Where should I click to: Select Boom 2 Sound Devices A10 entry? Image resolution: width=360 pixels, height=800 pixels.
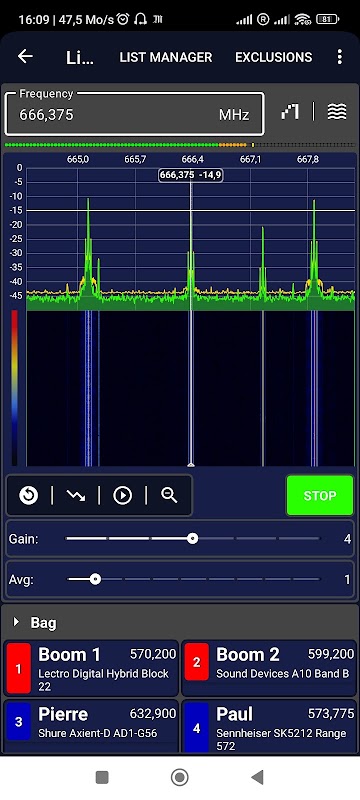point(269,668)
